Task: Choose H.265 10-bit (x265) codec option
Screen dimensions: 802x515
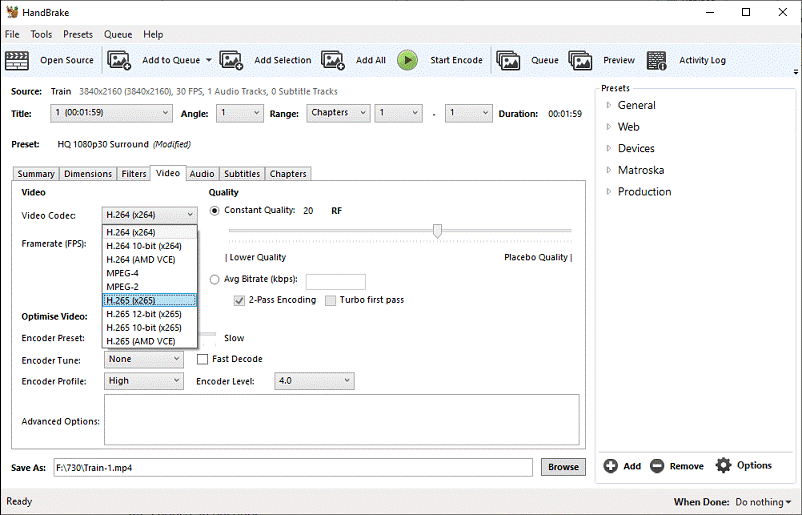Action: coord(150,328)
